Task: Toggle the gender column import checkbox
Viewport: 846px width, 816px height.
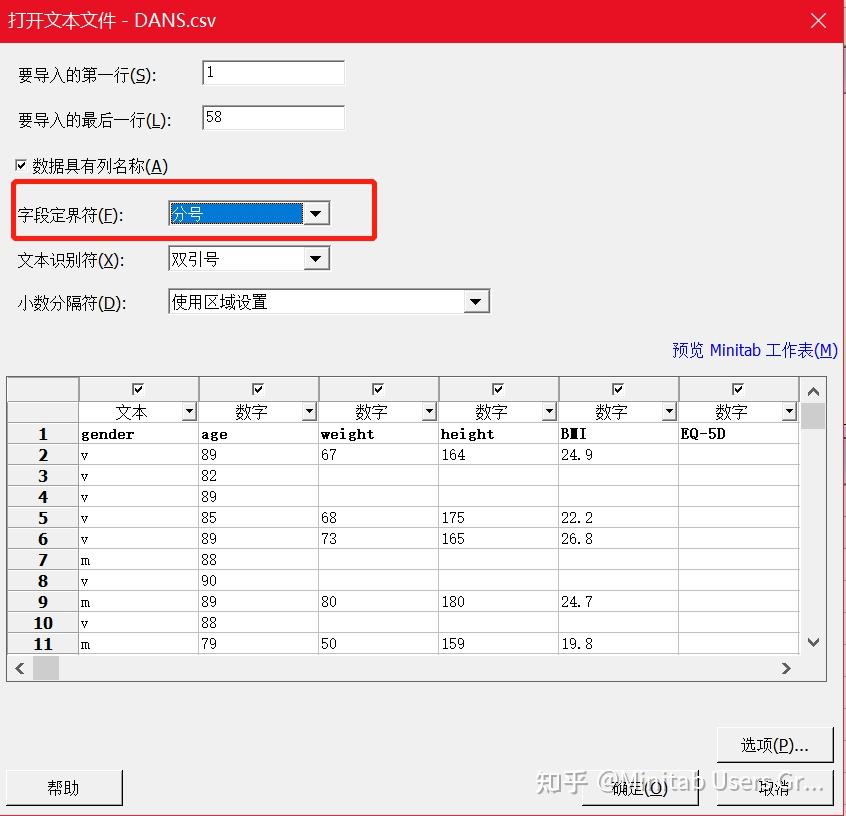Action: coord(138,389)
